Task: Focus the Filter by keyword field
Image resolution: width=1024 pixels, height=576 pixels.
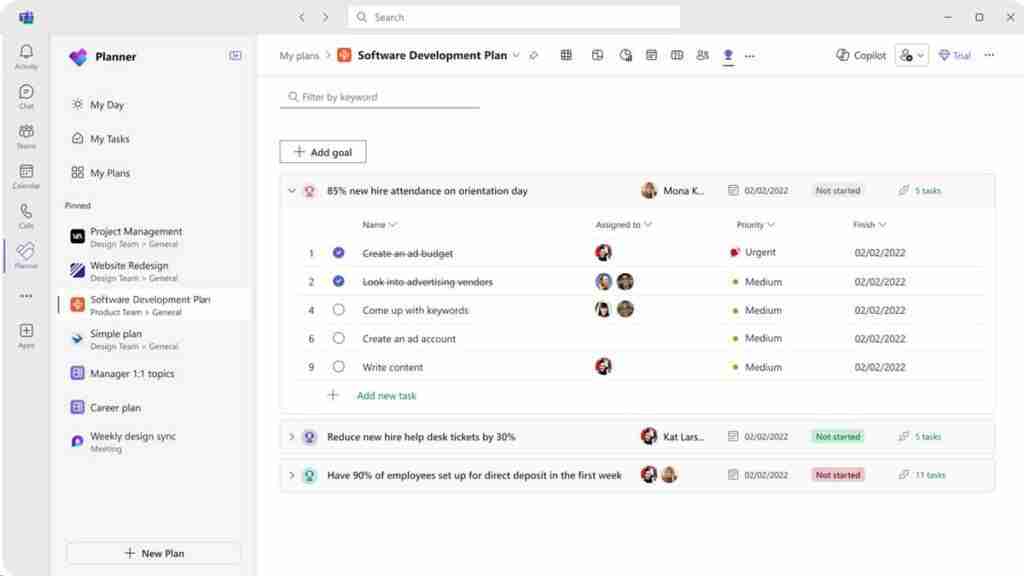Action: (379, 97)
